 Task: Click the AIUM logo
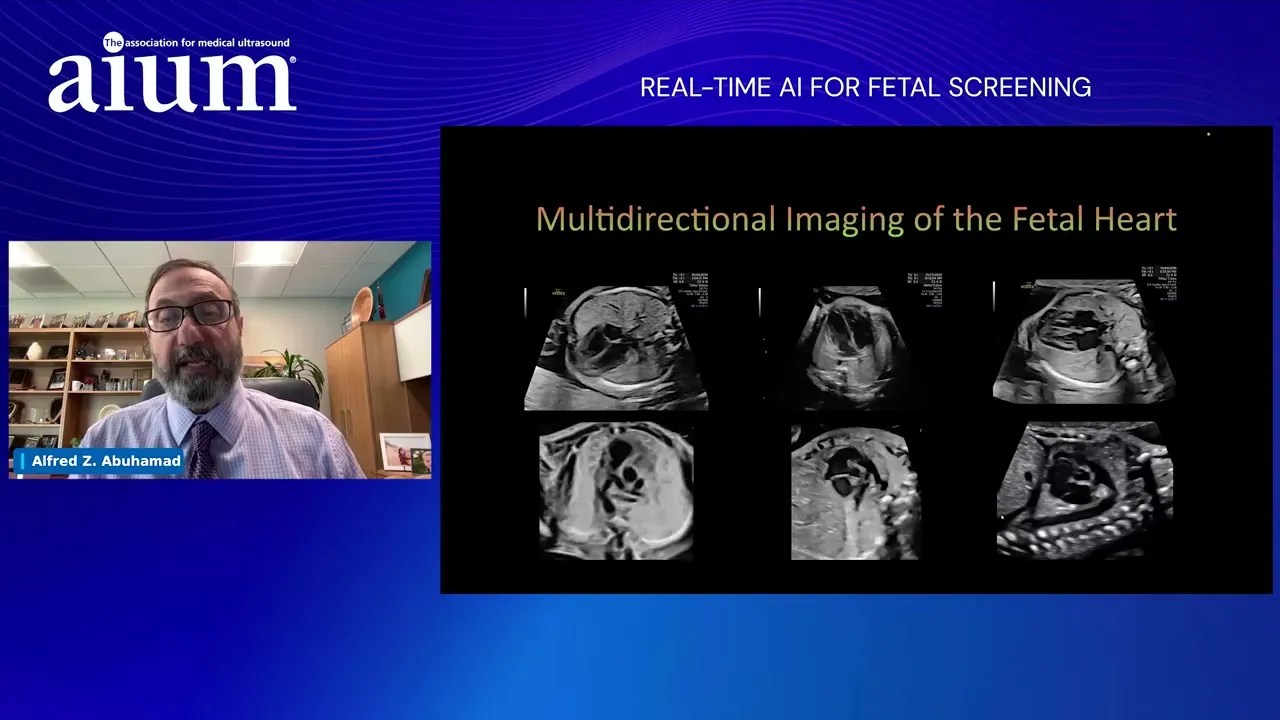coord(172,72)
